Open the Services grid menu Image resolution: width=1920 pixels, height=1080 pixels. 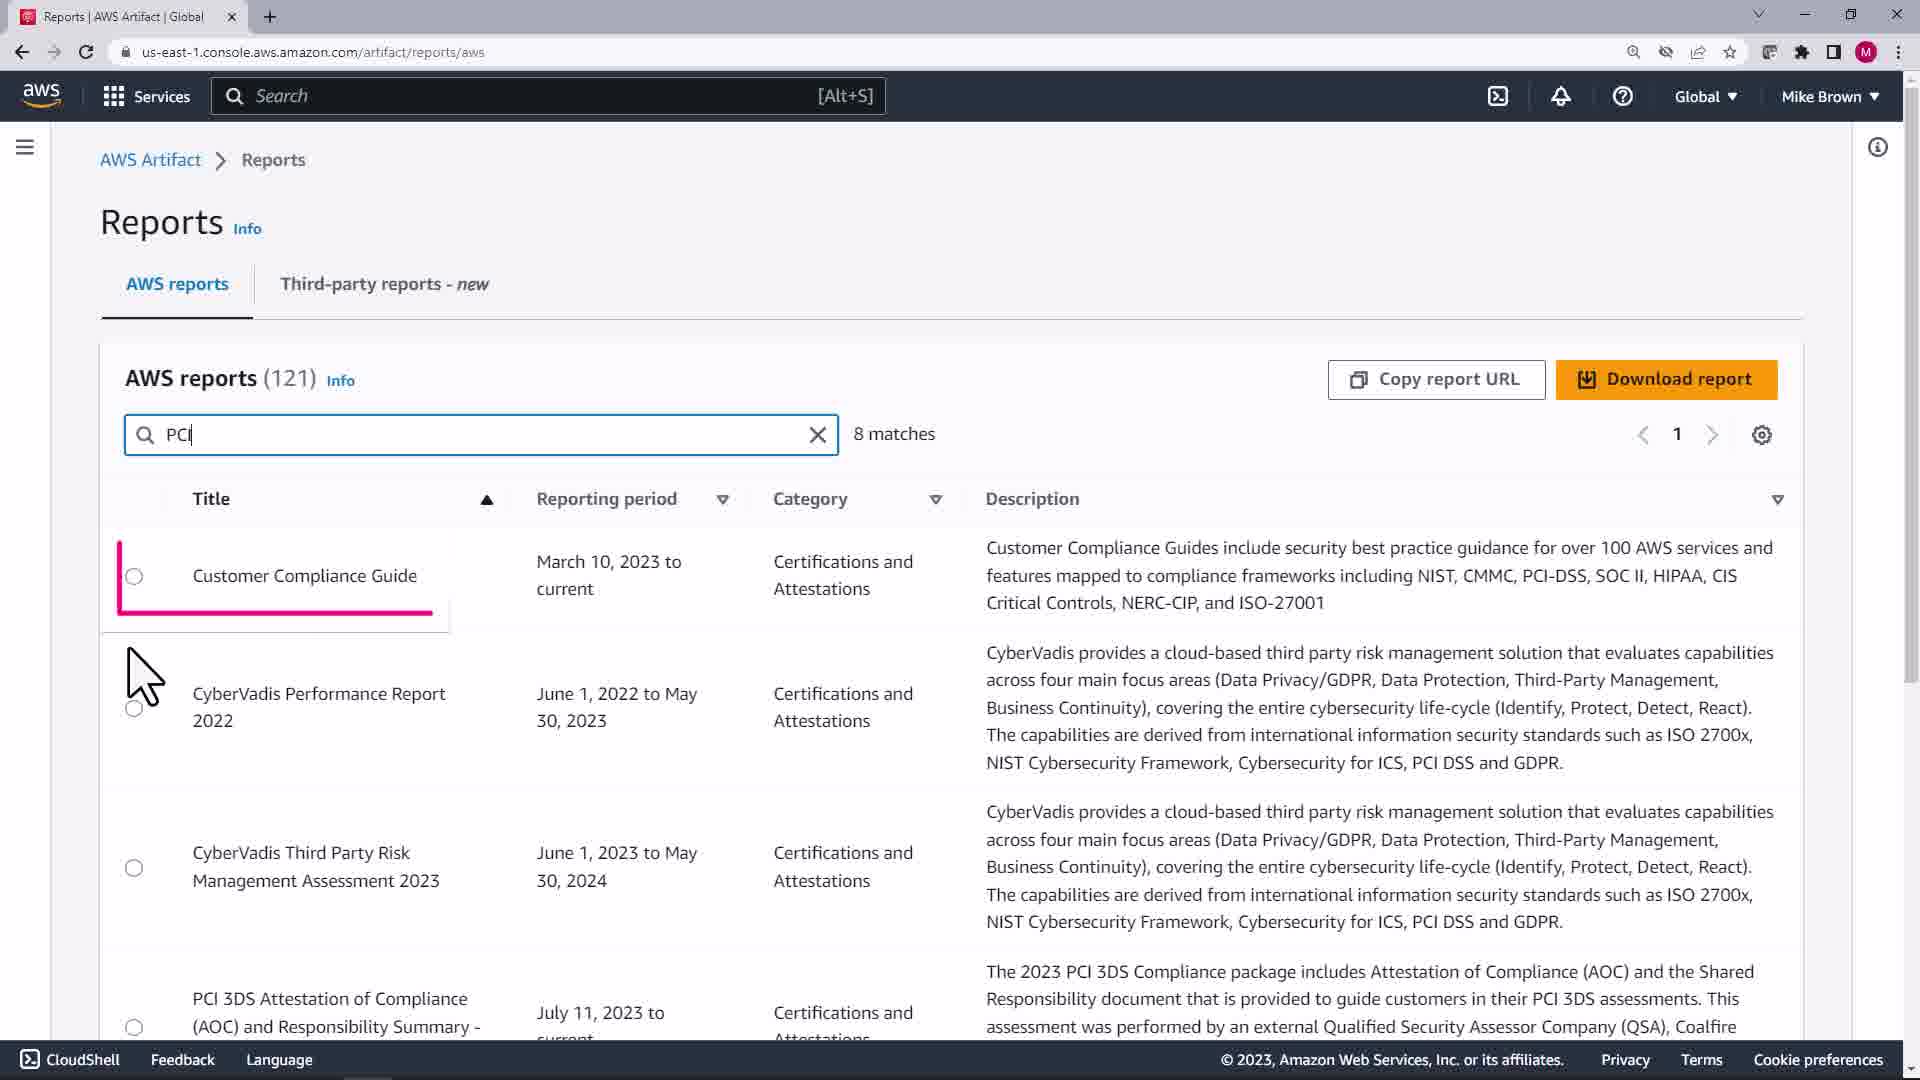(146, 96)
